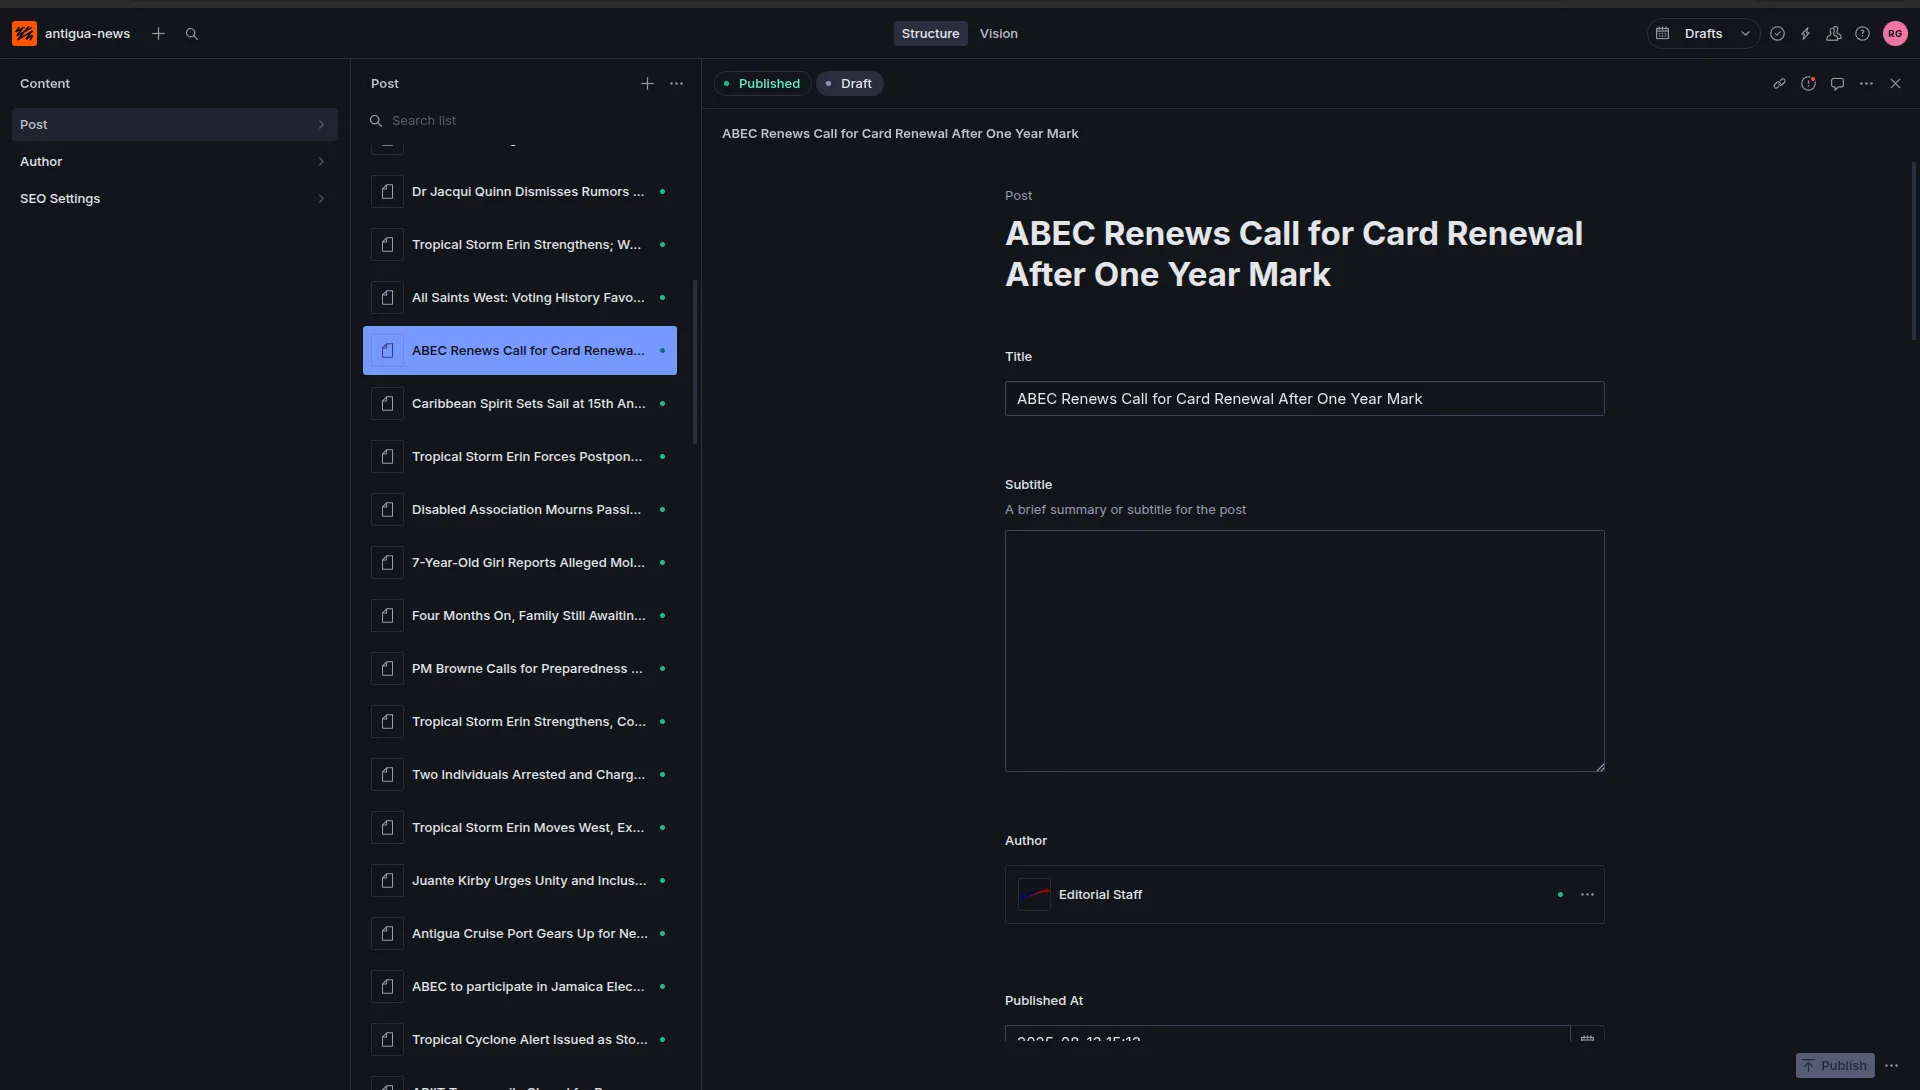Open the Drafts perspective dropdown
The width and height of the screenshot is (1920, 1090).
[x=1703, y=34]
